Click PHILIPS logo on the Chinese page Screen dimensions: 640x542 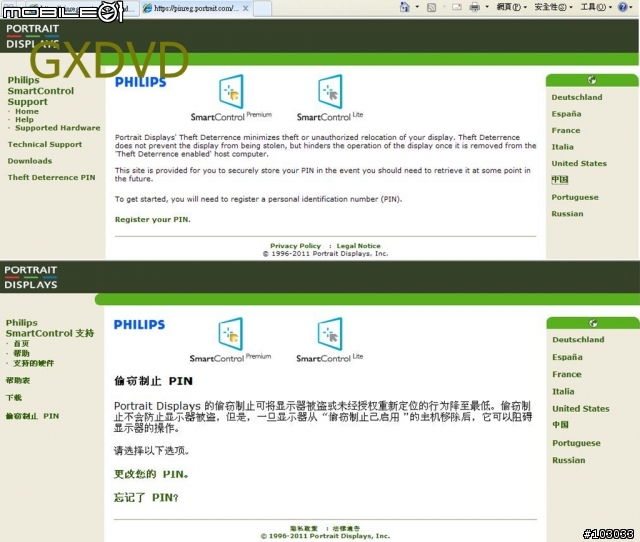click(139, 325)
